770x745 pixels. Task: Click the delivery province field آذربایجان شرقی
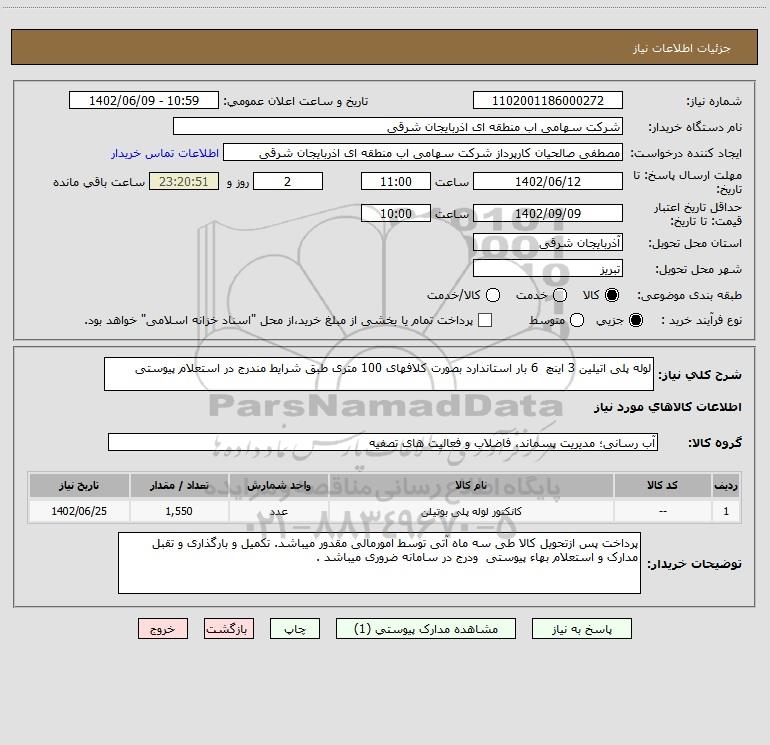[x=548, y=243]
